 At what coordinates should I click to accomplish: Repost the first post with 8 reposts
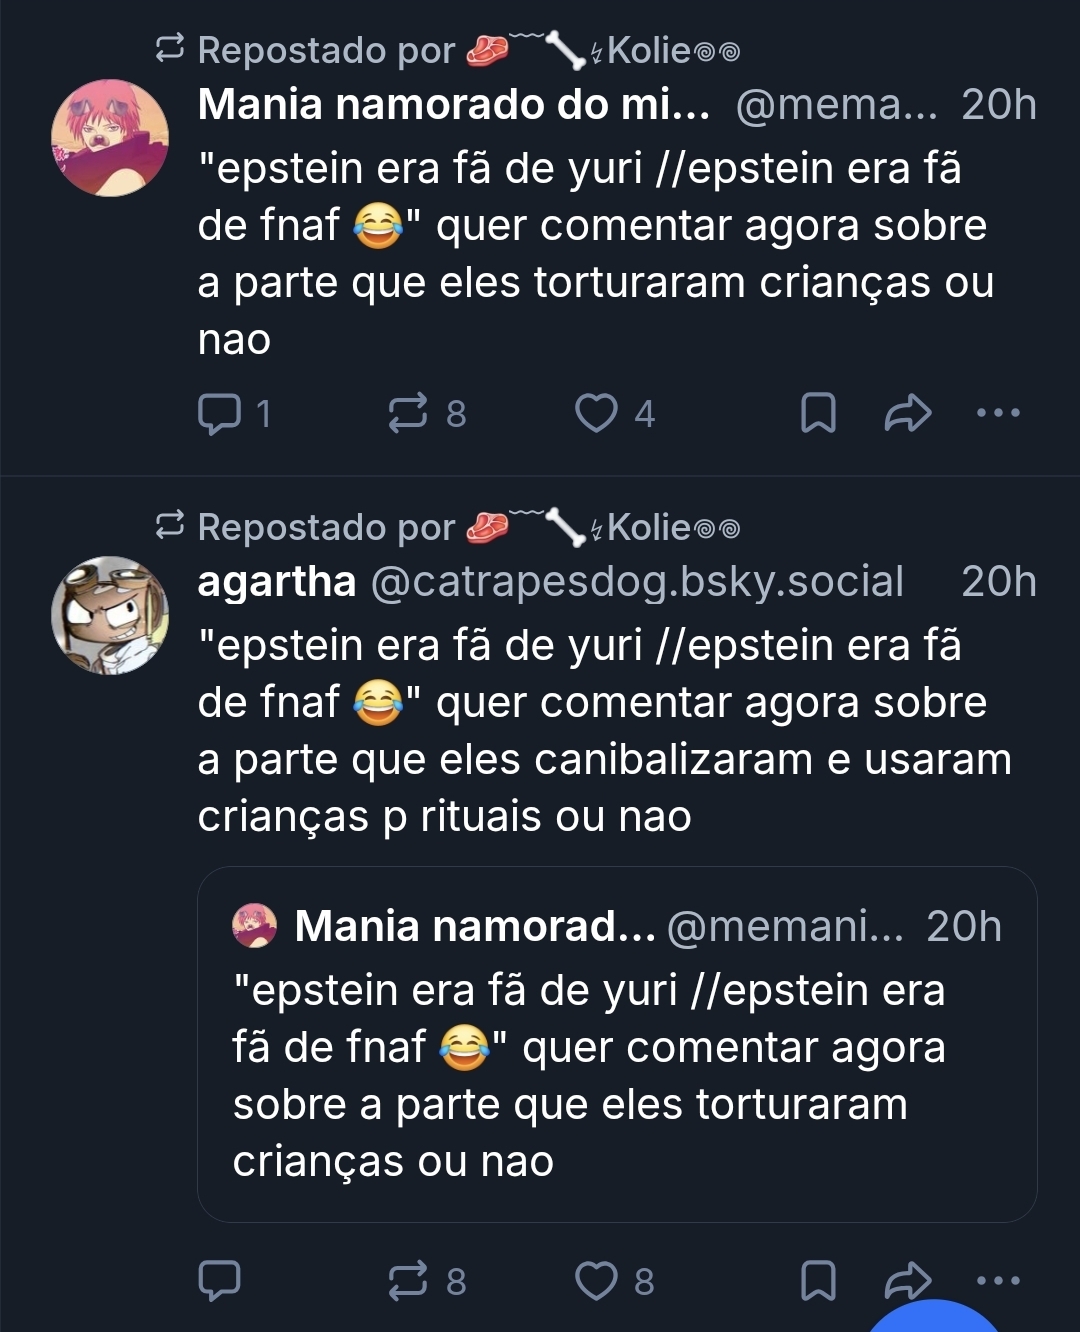[408, 413]
